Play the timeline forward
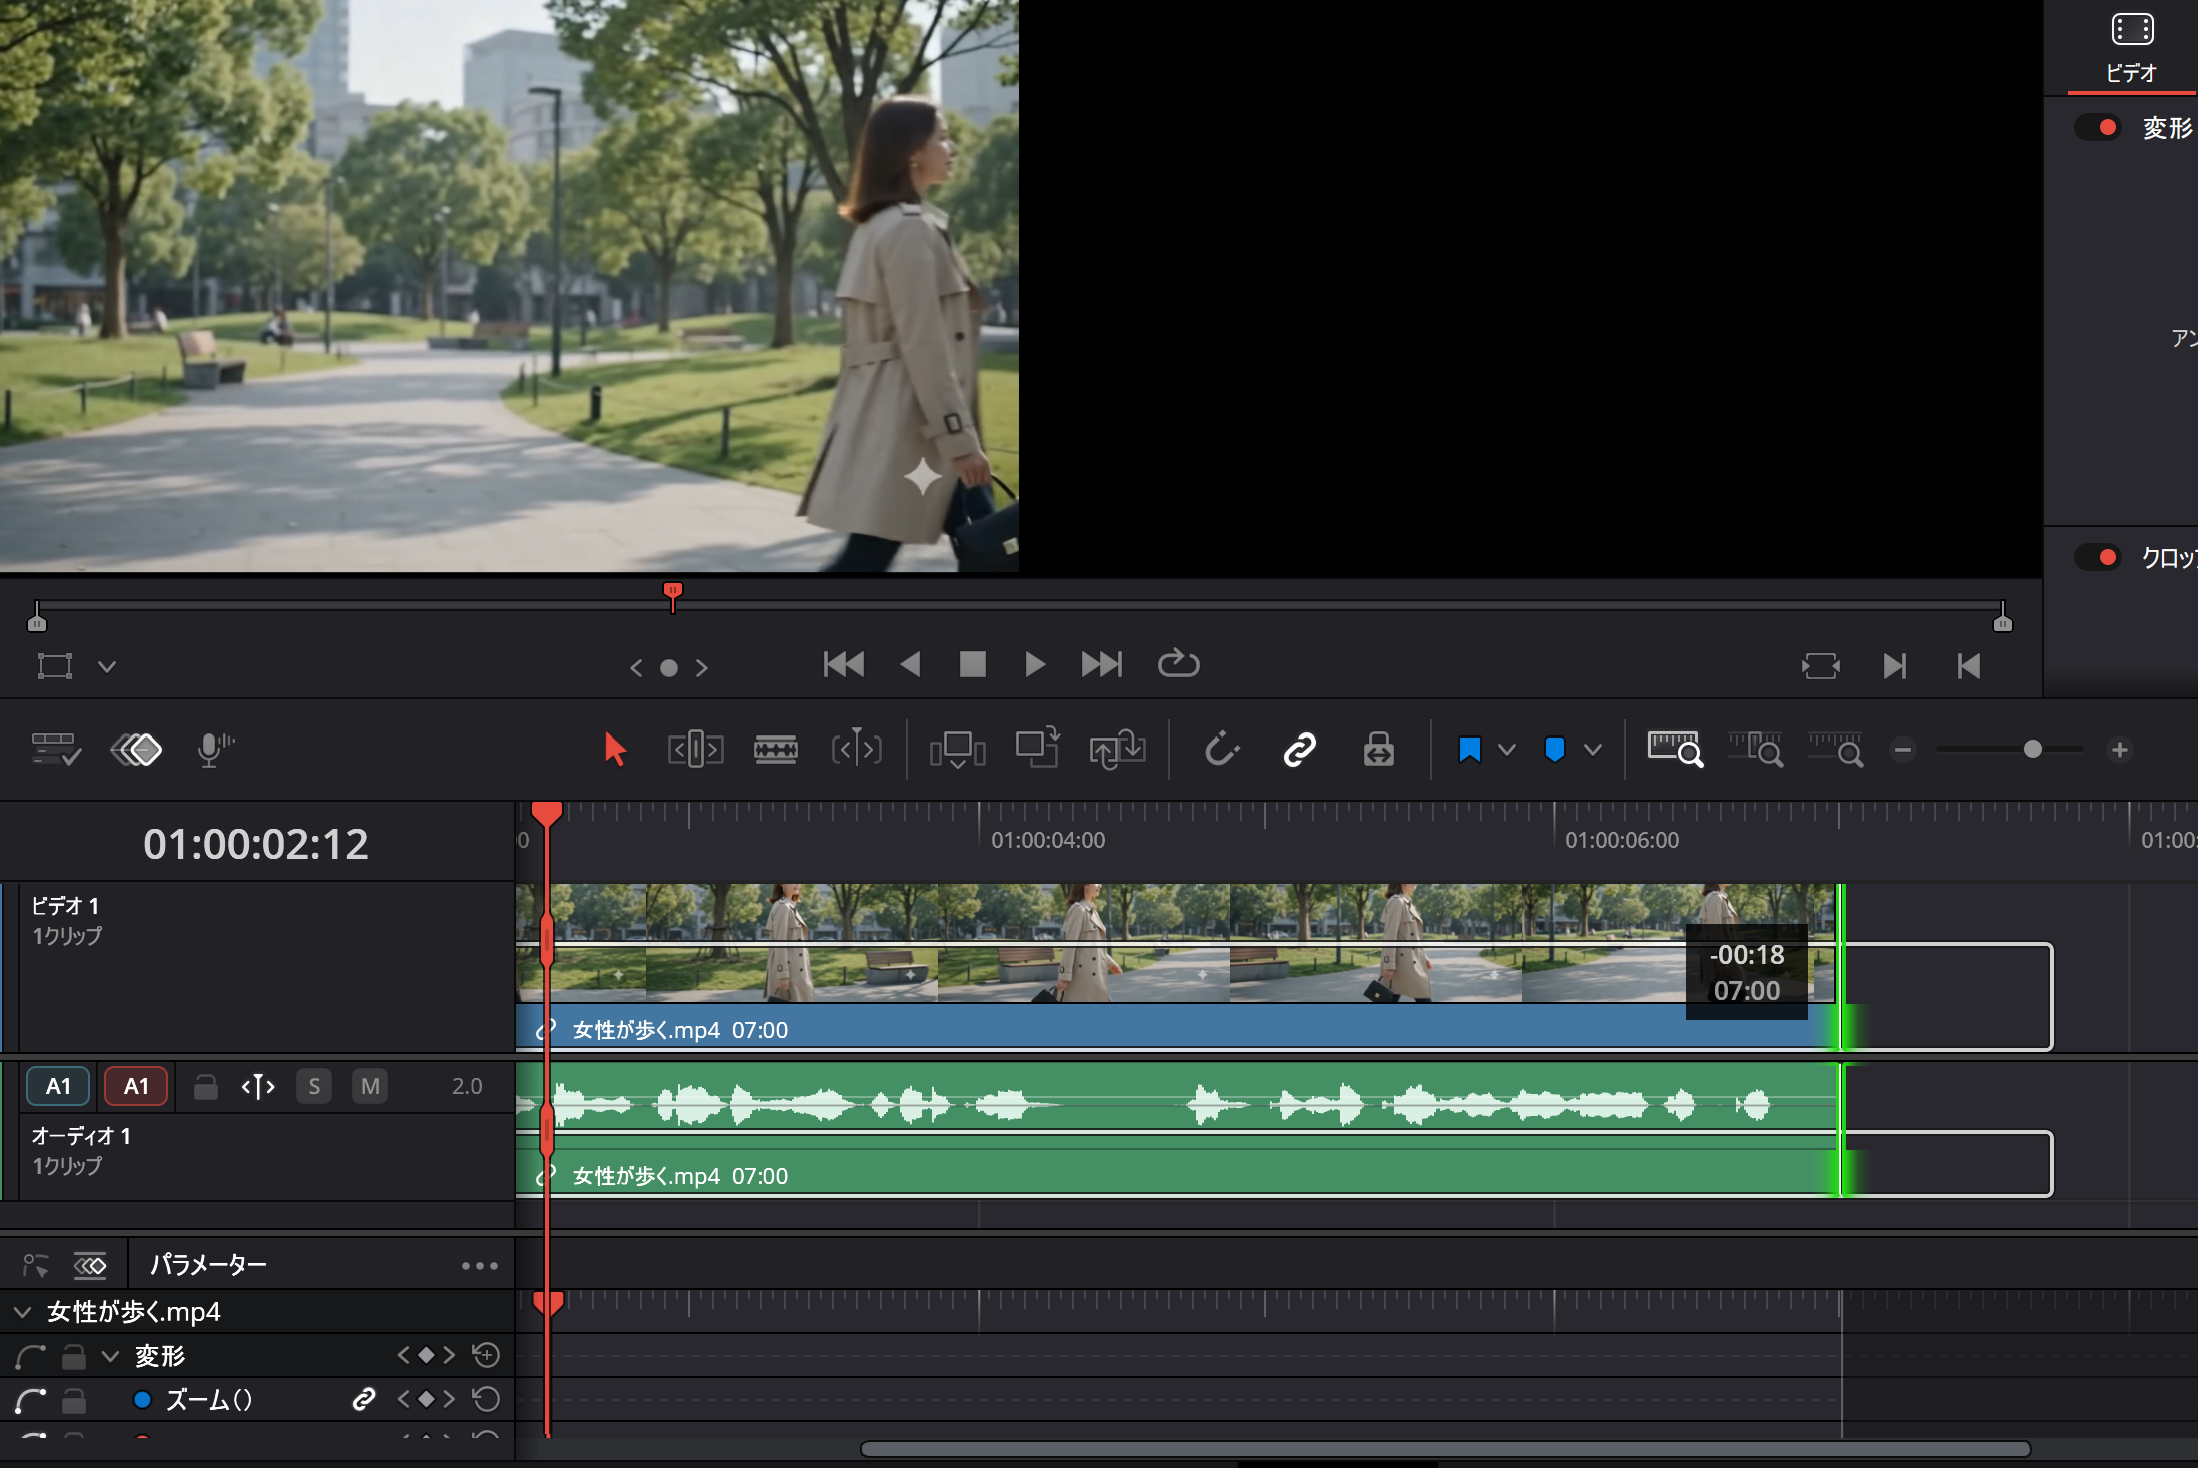2198x1468 pixels. [1035, 664]
